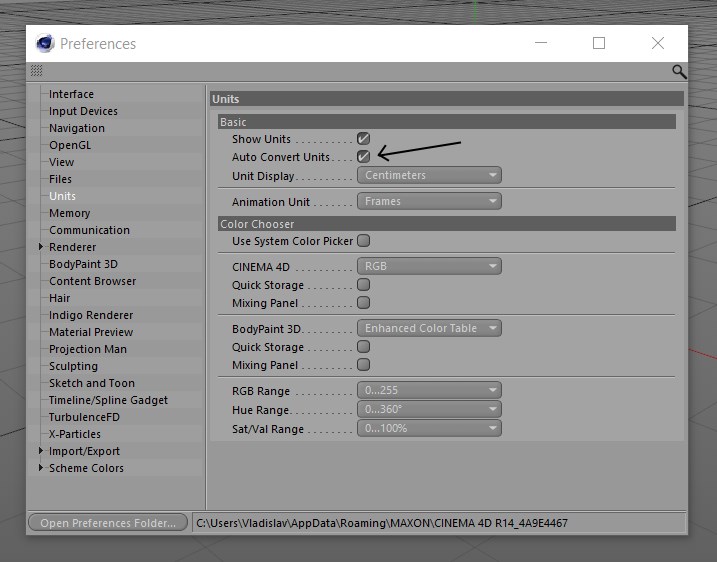717x562 pixels.
Task: Expand the Import/Export tree arrow
Action: [41, 450]
